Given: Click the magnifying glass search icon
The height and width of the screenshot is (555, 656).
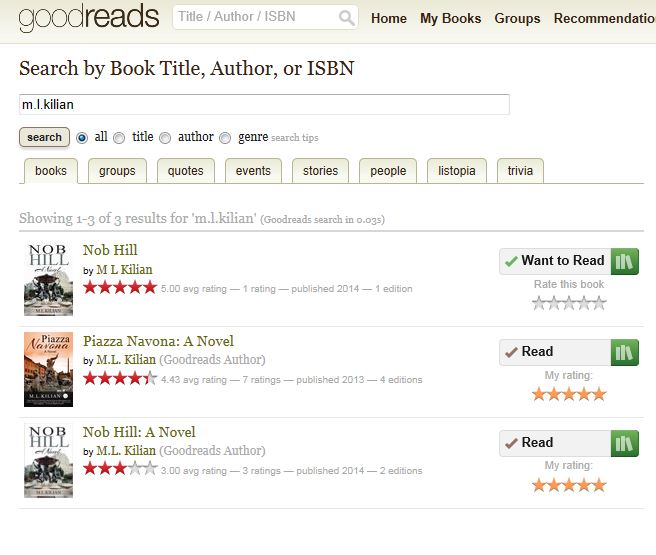Looking at the screenshot, I should 346,18.
